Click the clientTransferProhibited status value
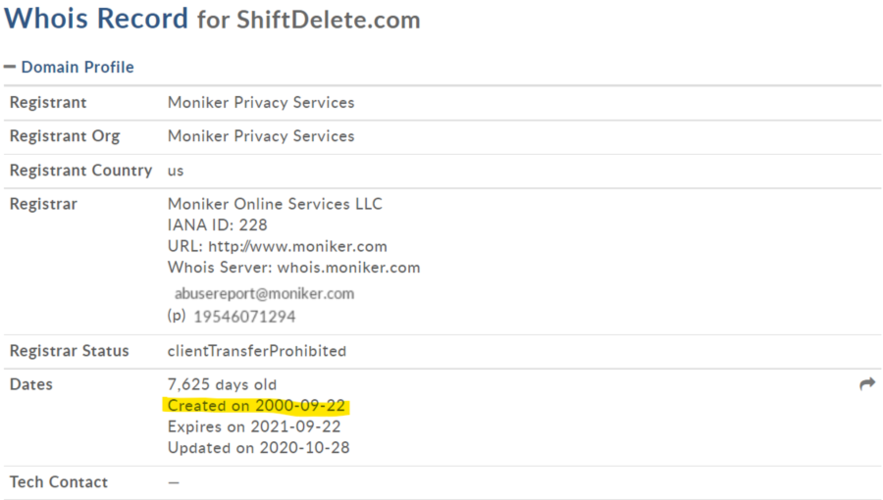Screen dimensions: 883x500 [257, 351]
